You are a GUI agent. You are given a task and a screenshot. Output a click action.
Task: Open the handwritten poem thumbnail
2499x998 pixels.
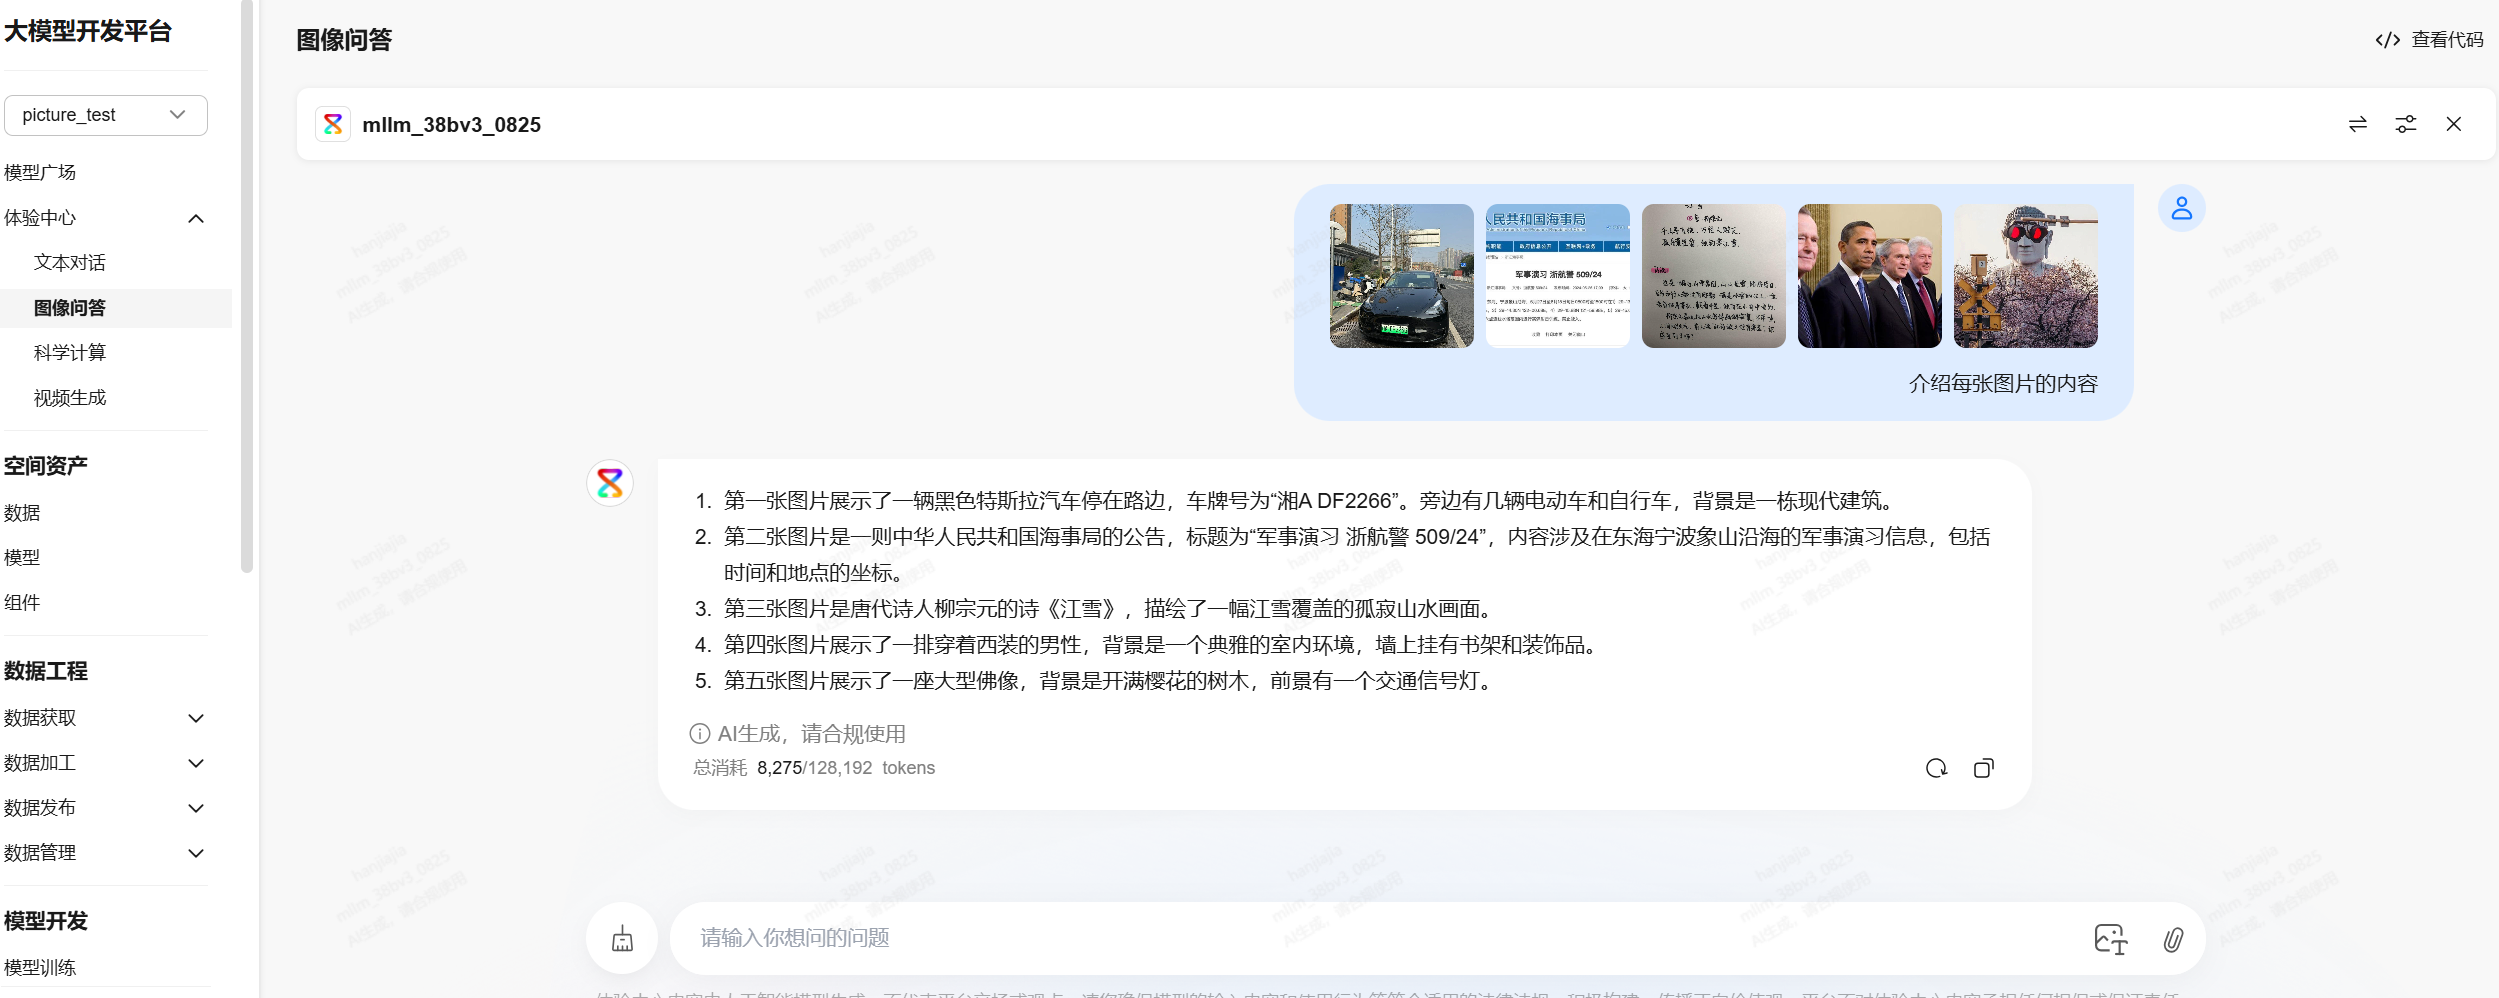(1713, 276)
